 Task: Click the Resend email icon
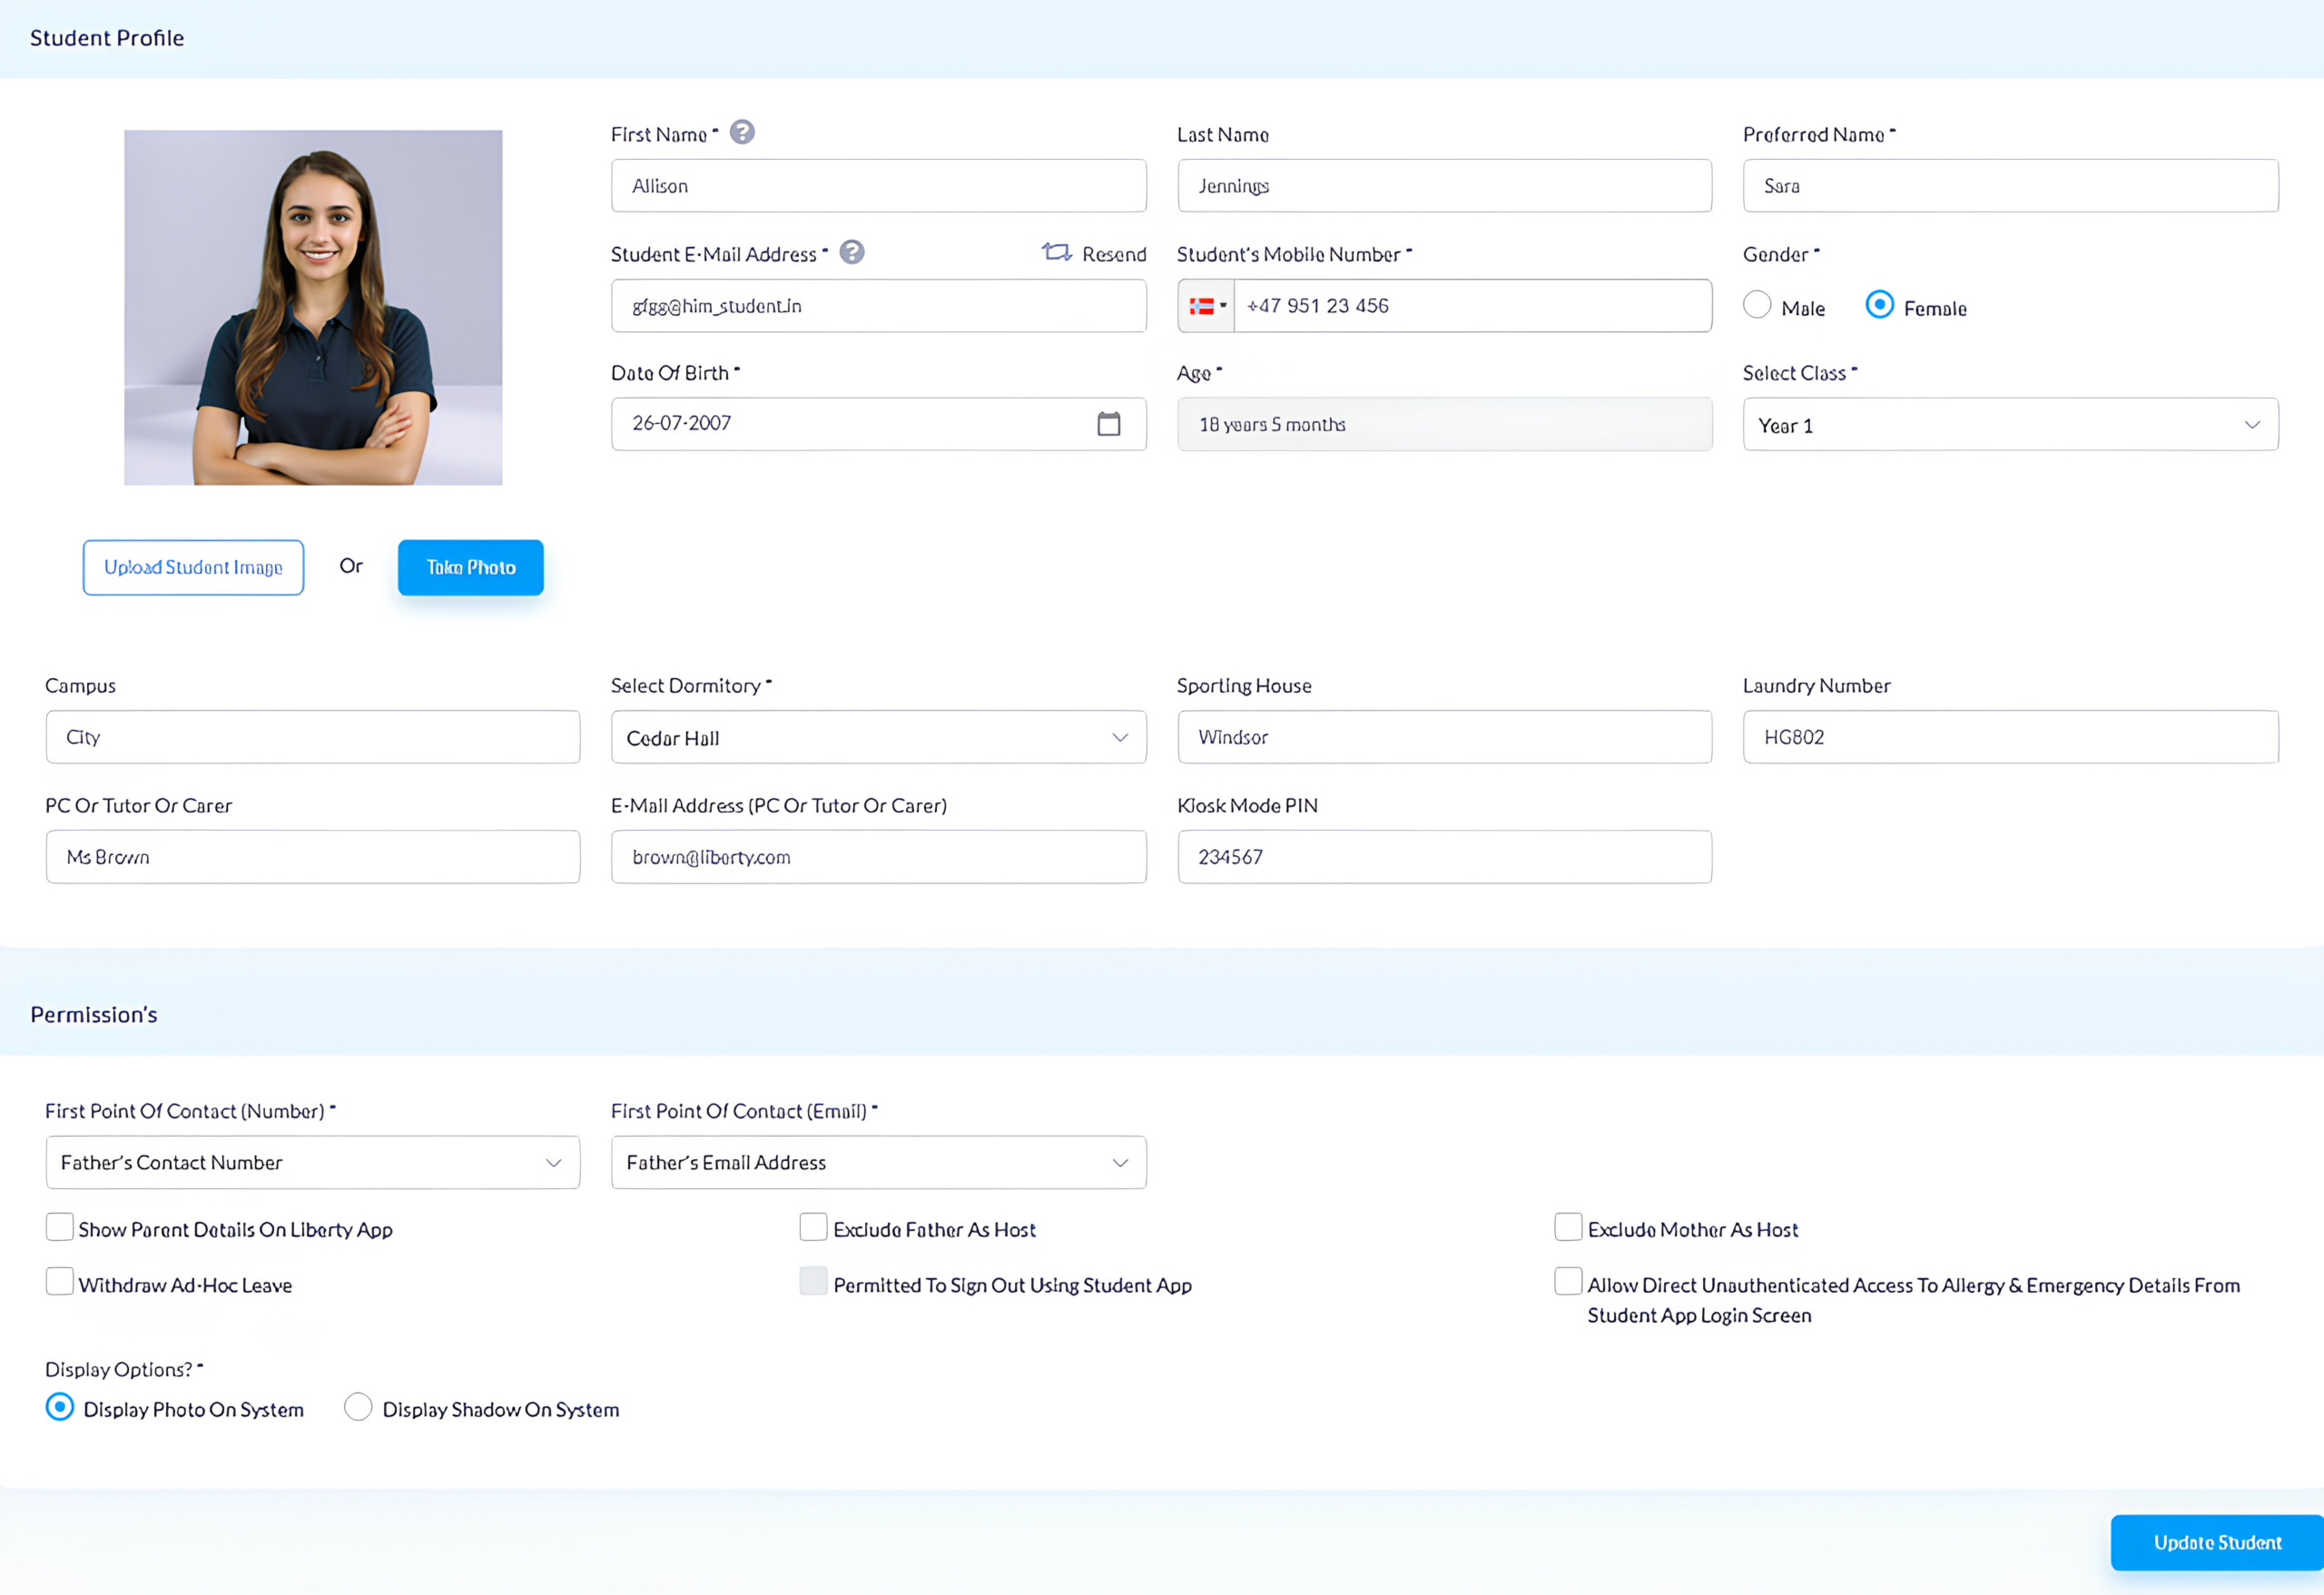pos(1057,252)
